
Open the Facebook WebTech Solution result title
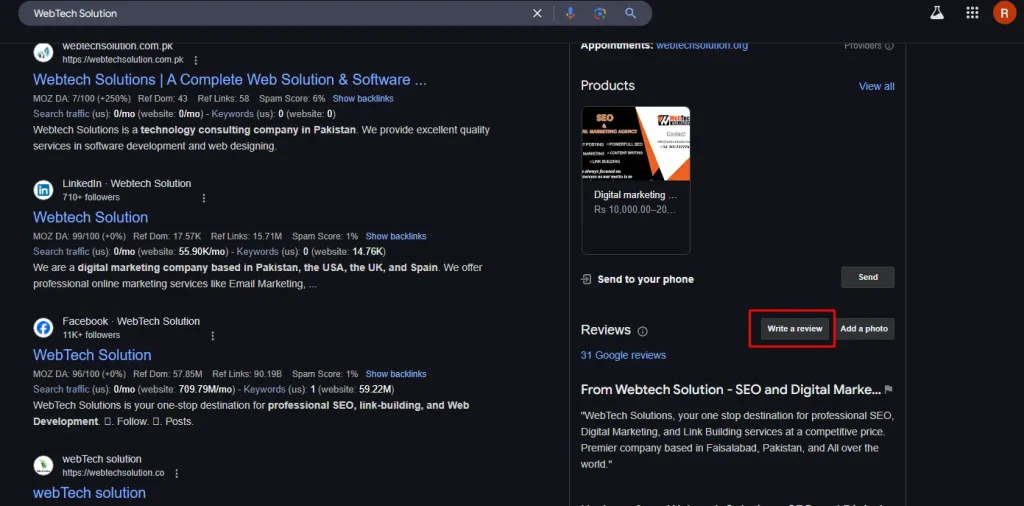92,355
